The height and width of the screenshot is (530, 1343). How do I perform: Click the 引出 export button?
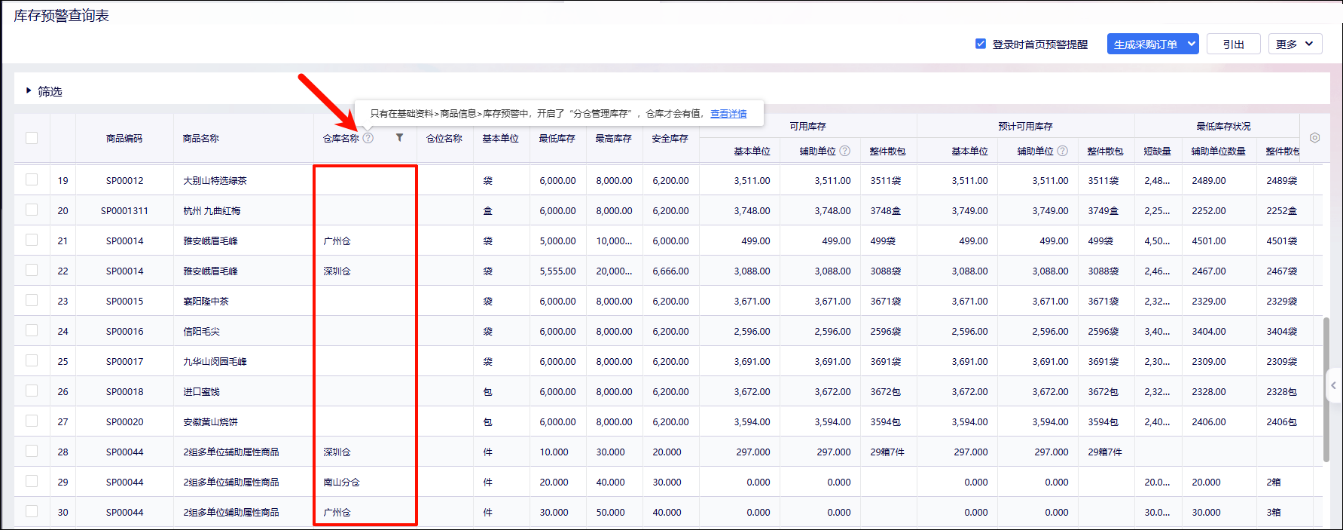[x=1233, y=44]
